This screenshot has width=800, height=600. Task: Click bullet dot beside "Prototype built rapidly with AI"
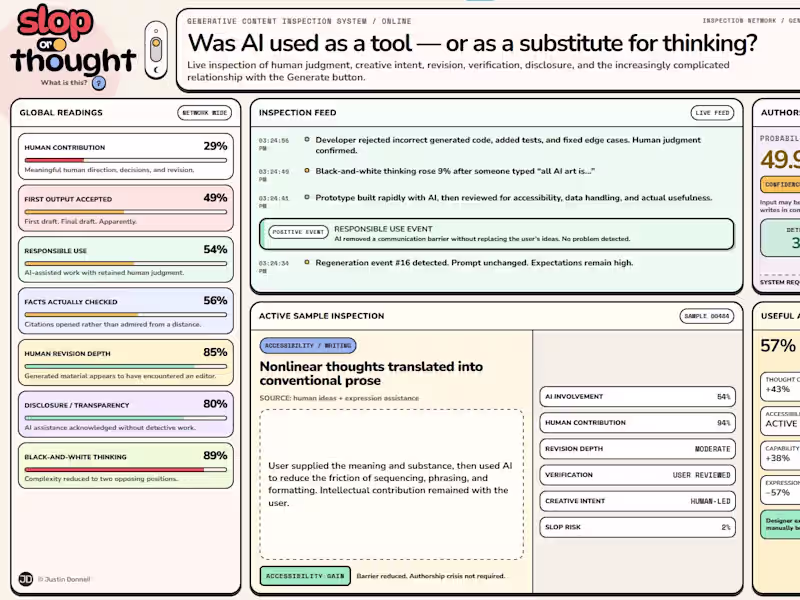point(307,197)
